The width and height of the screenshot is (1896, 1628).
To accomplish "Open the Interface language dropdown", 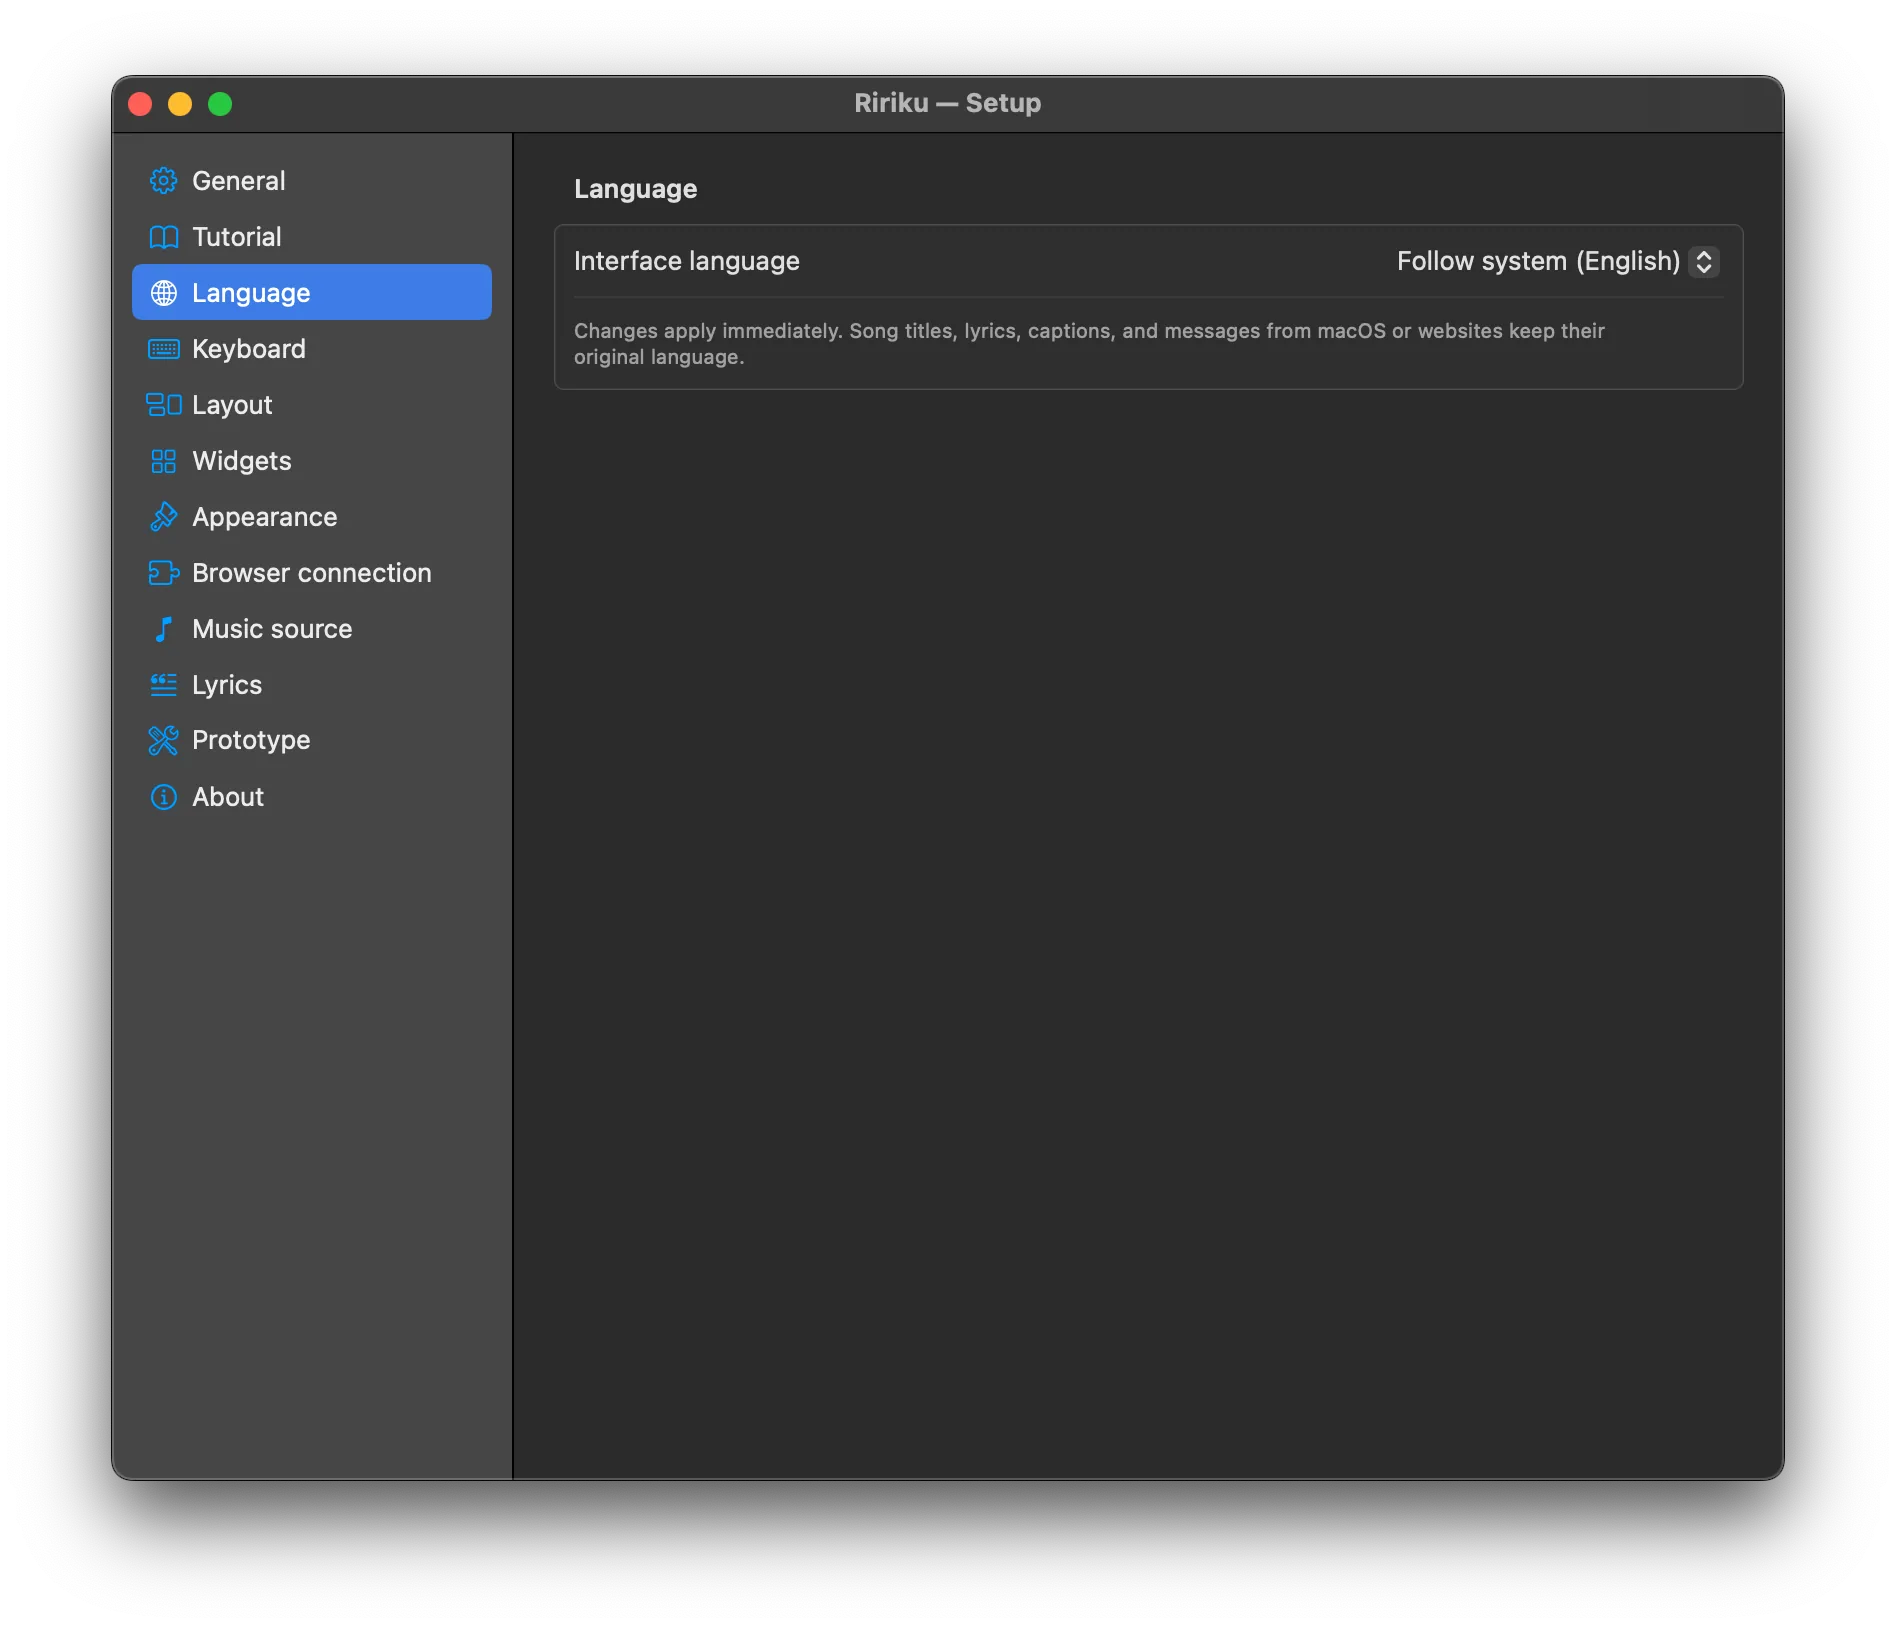I will 1557,261.
